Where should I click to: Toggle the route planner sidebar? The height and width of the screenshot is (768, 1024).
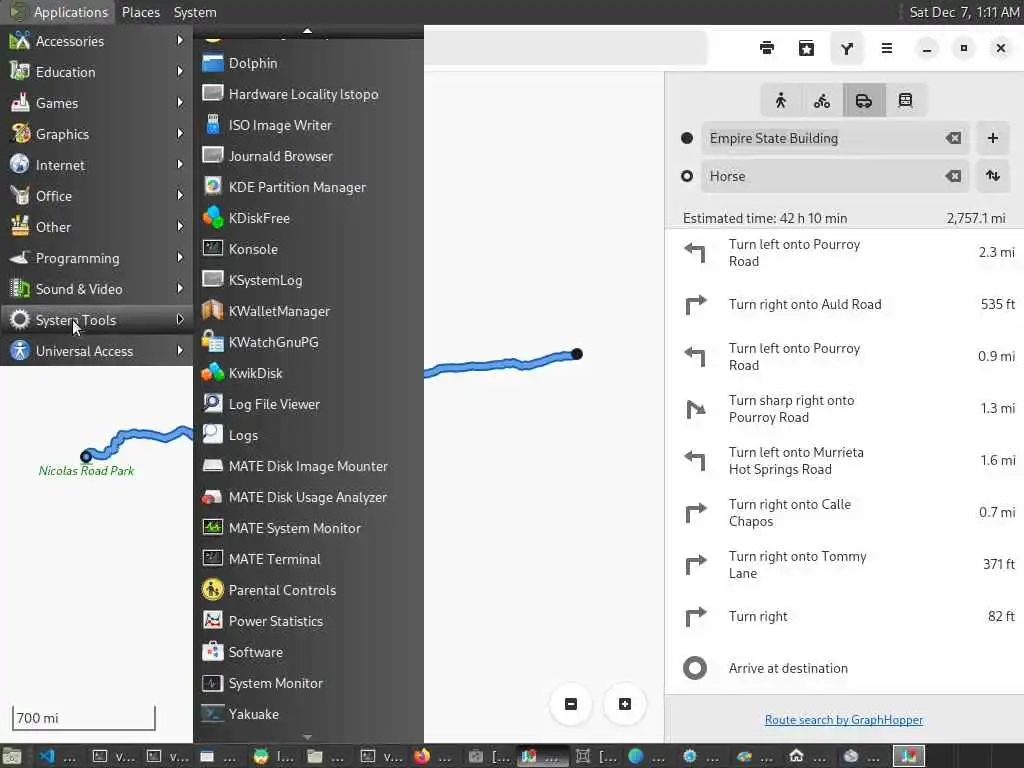(847, 48)
